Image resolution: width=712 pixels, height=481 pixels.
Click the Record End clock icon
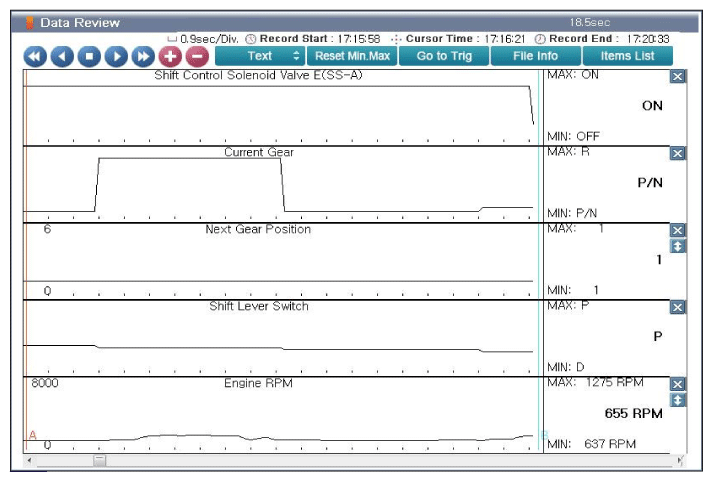(540, 39)
